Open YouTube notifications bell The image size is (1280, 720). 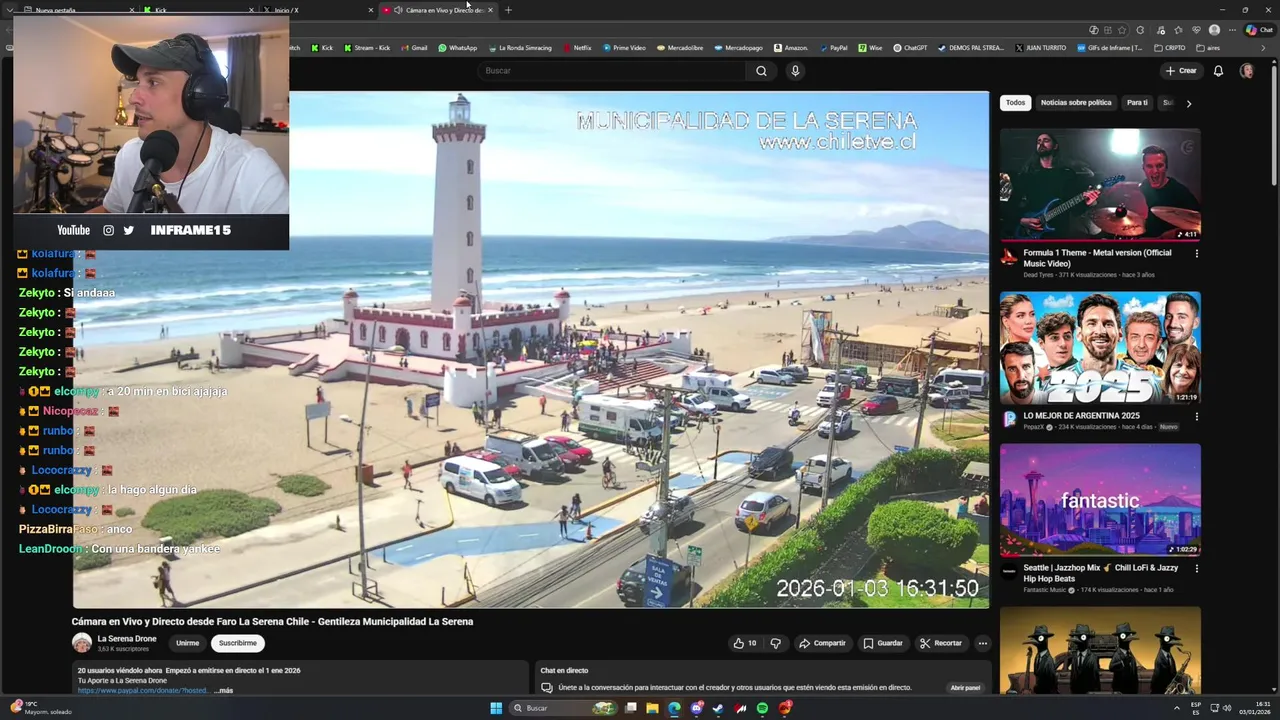point(1218,71)
